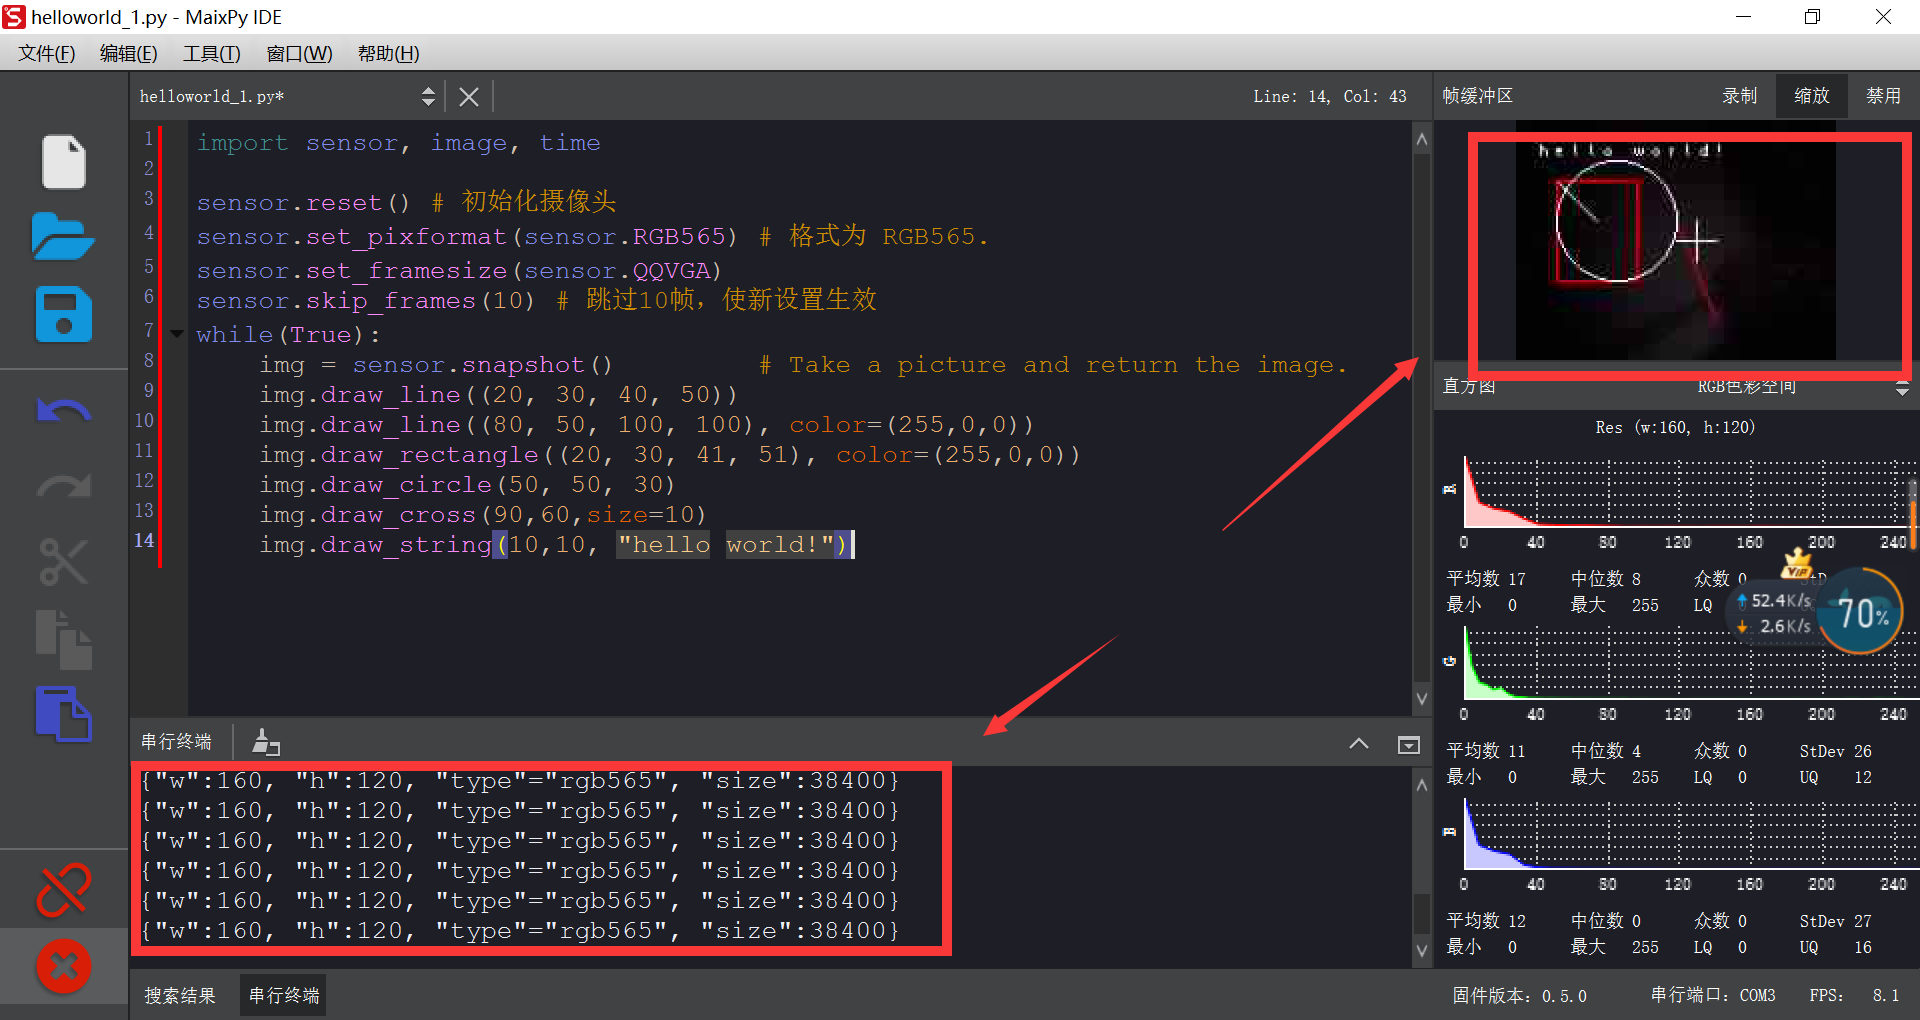Paste code from clipboard
This screenshot has width=1920, height=1020.
[x=63, y=715]
